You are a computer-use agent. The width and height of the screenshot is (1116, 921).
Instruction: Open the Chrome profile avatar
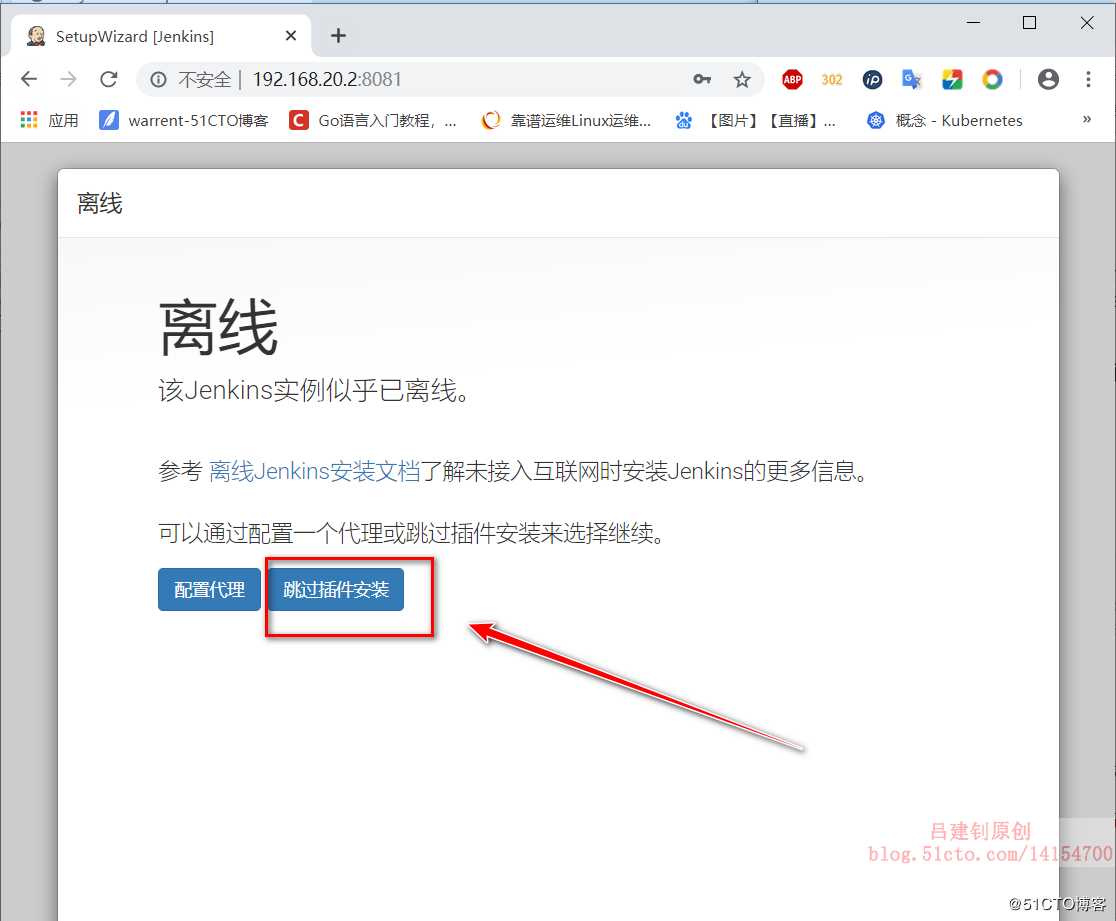click(x=1048, y=79)
